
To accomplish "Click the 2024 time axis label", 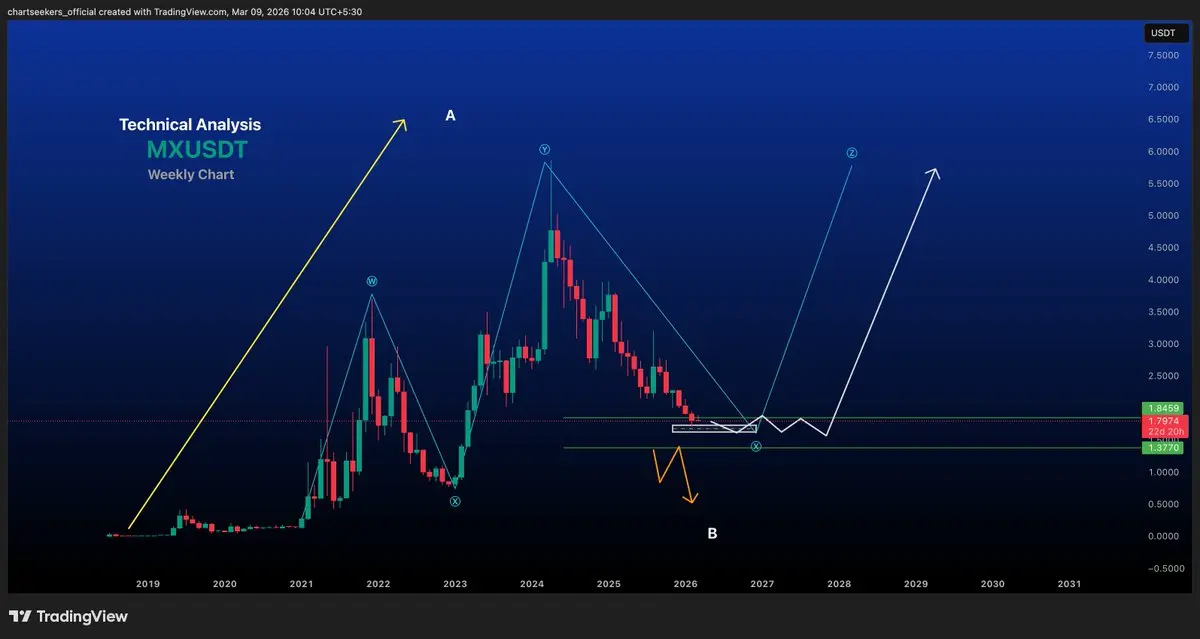I will coord(532,583).
